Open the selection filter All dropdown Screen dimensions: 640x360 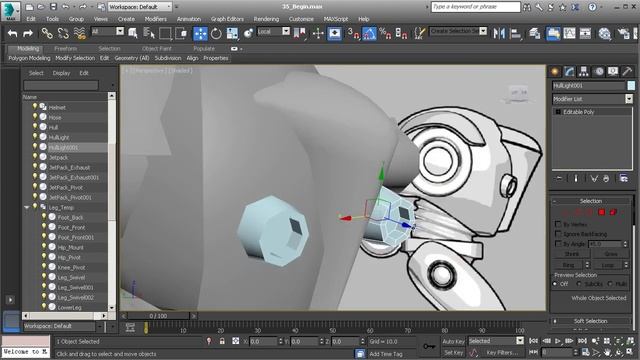pyautogui.click(x=108, y=31)
